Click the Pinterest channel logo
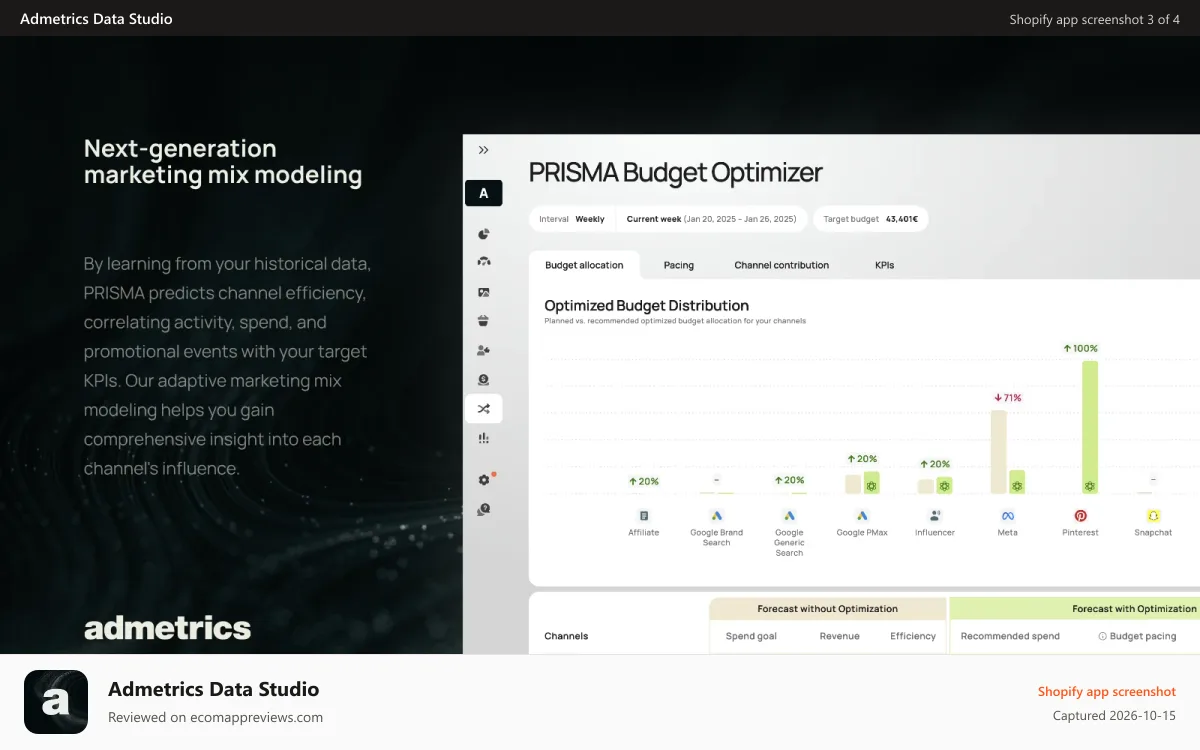The image size is (1200, 750). (x=1080, y=516)
